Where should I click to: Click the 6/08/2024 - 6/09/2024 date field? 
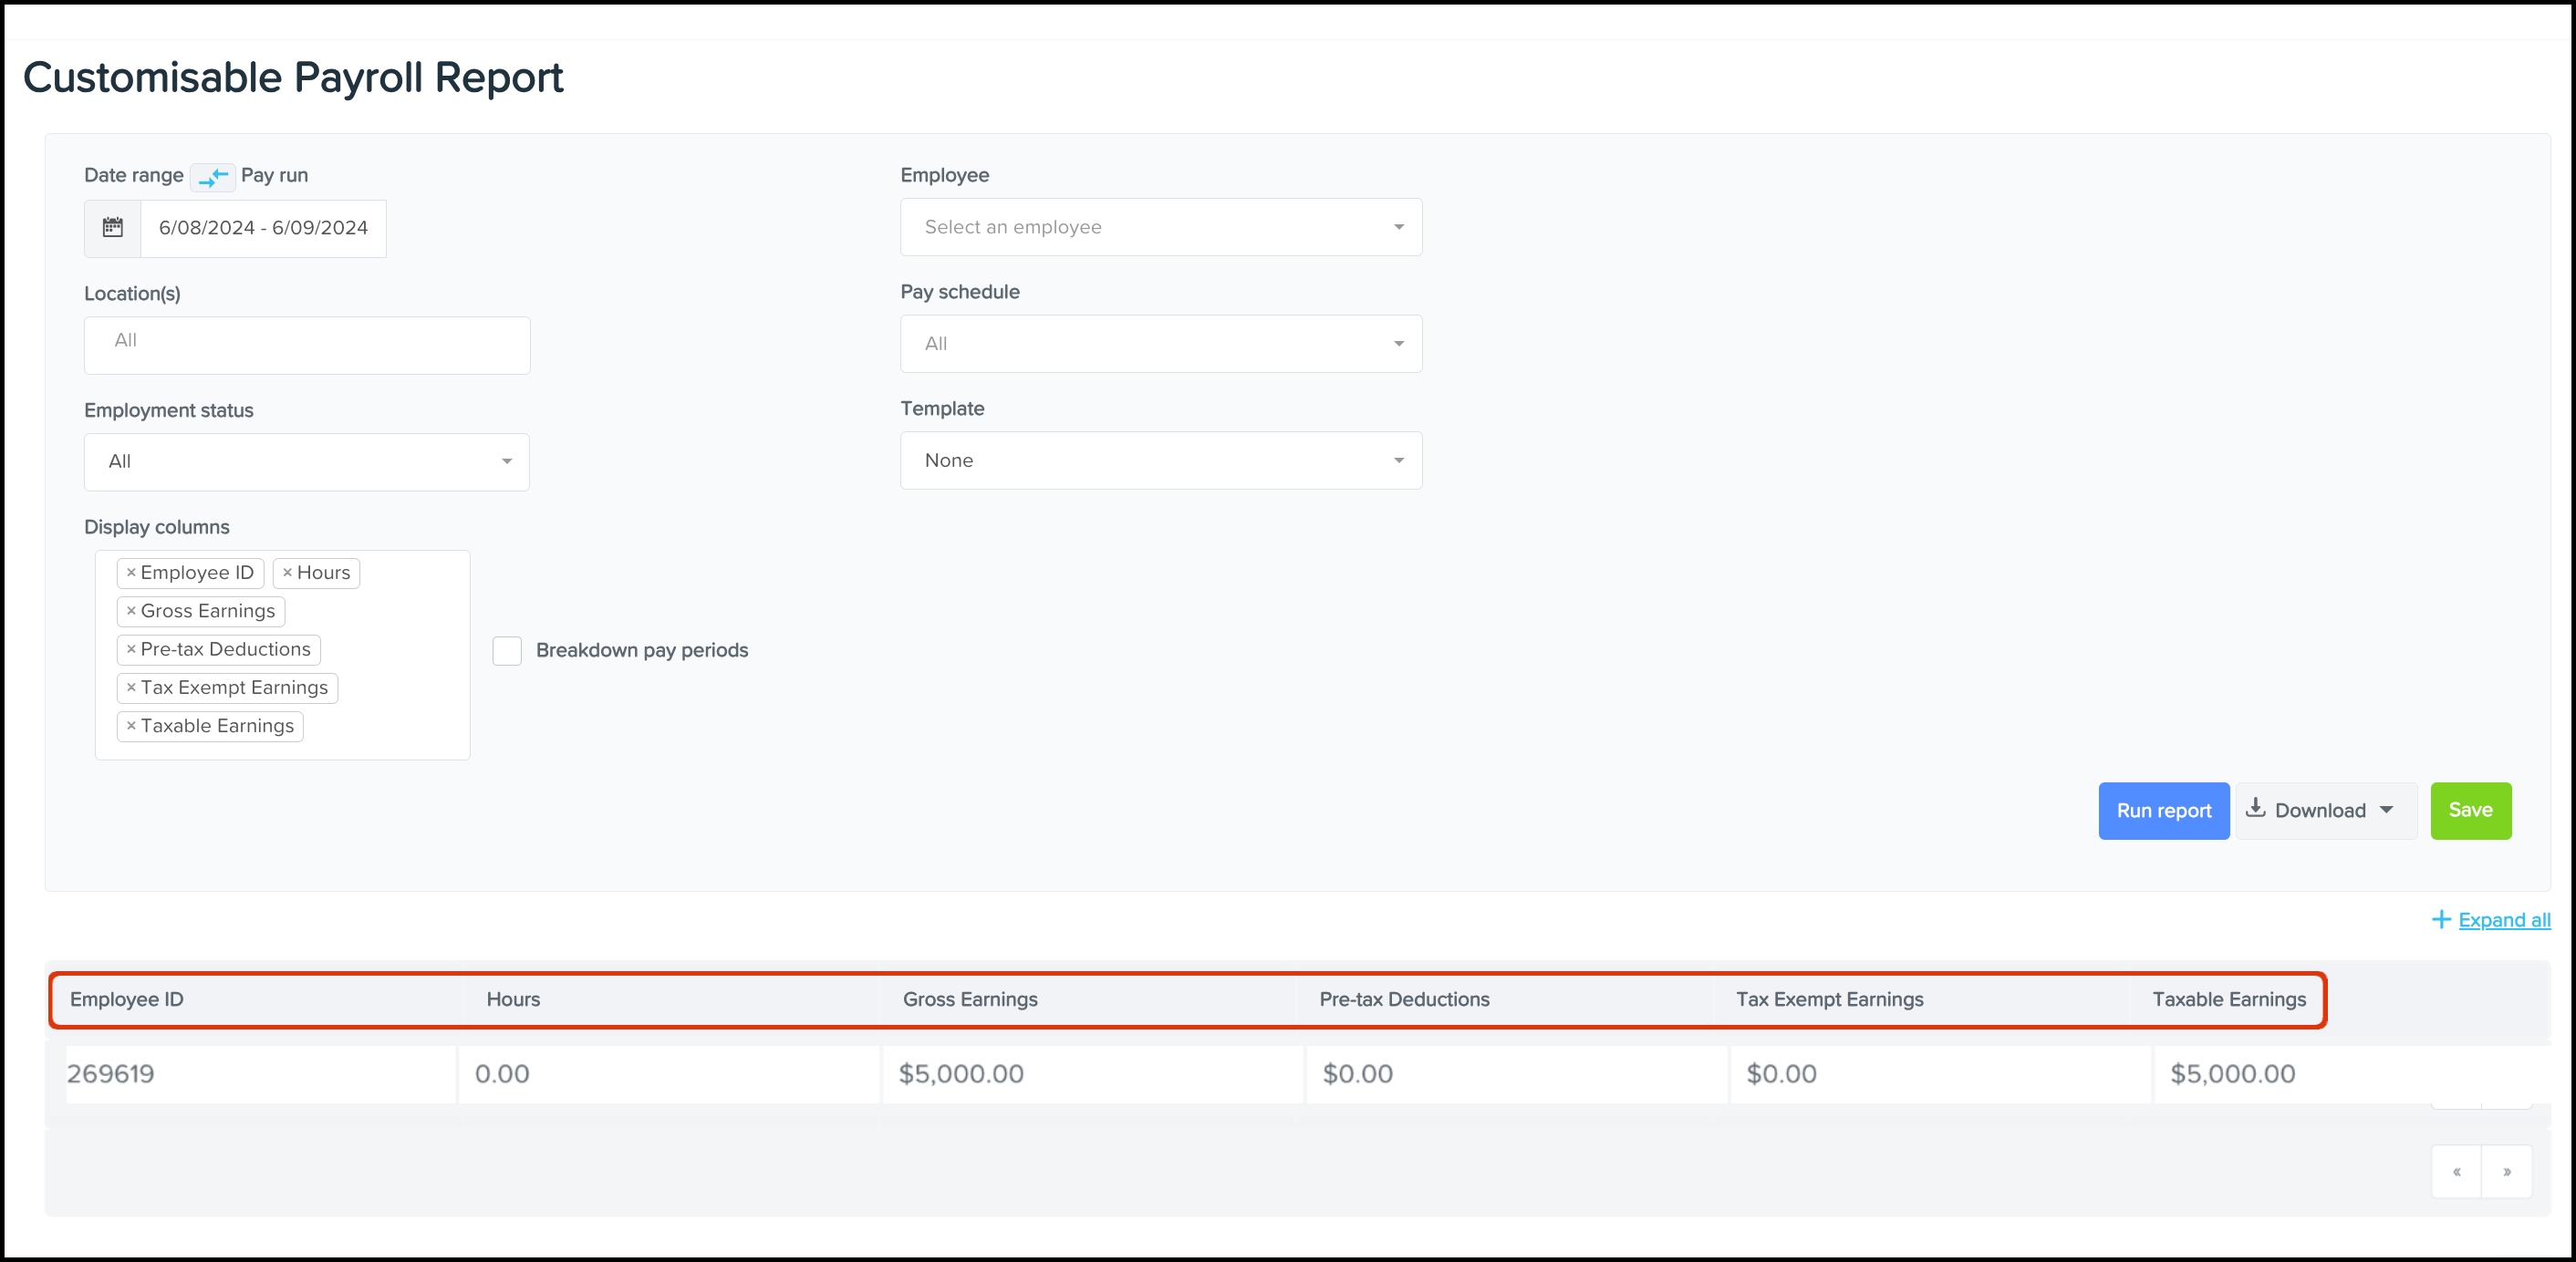[263, 228]
